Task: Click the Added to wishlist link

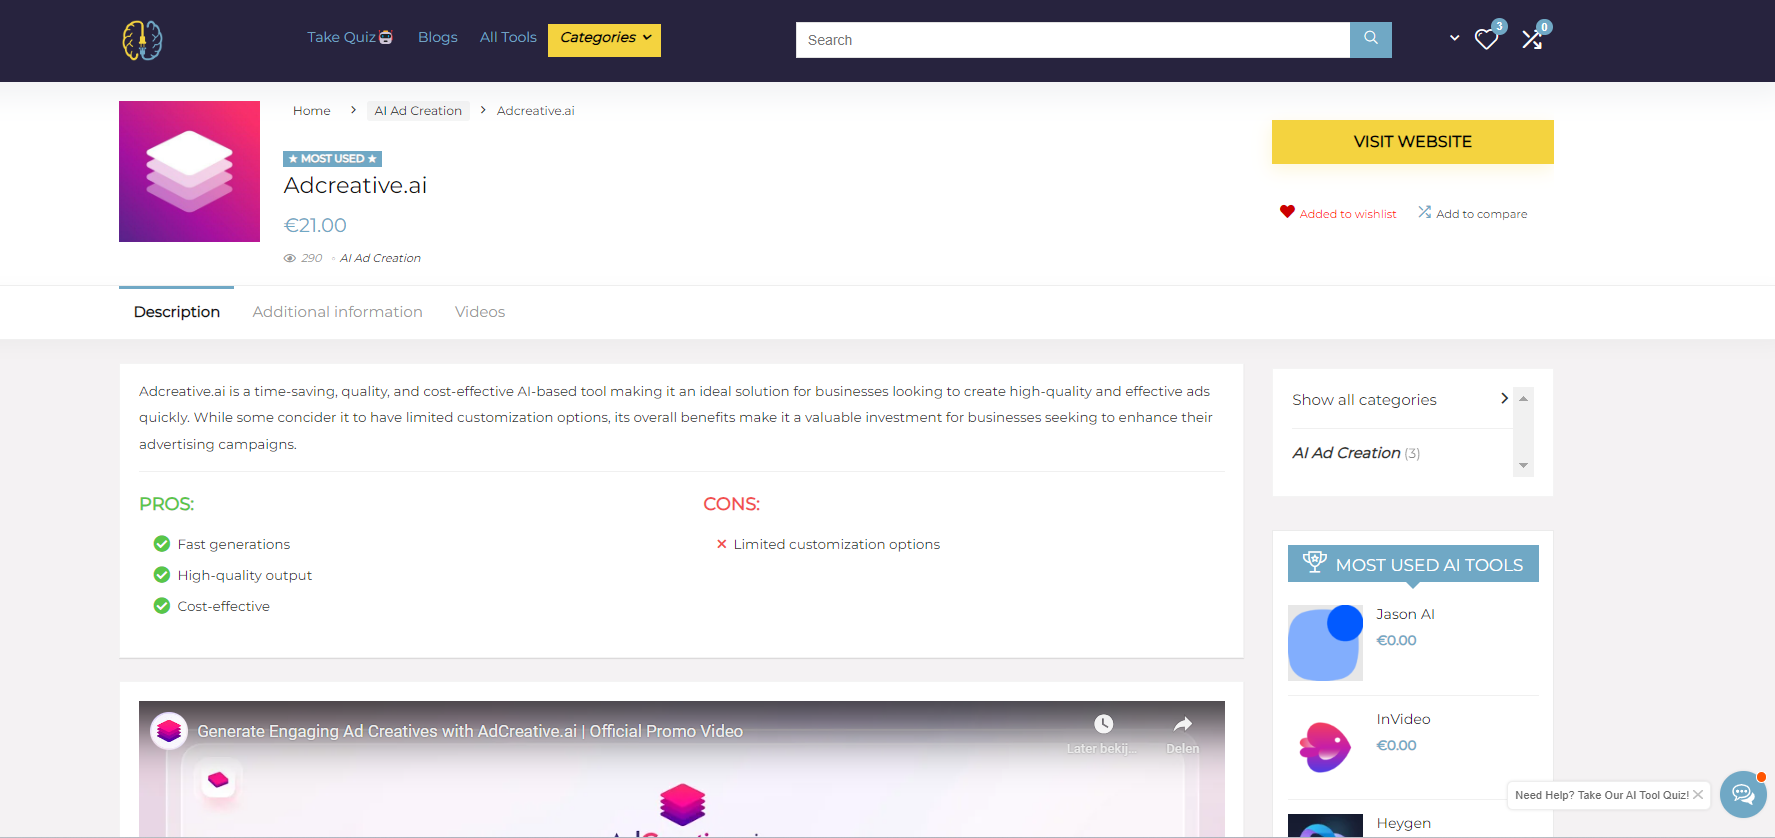Action: (x=1348, y=214)
